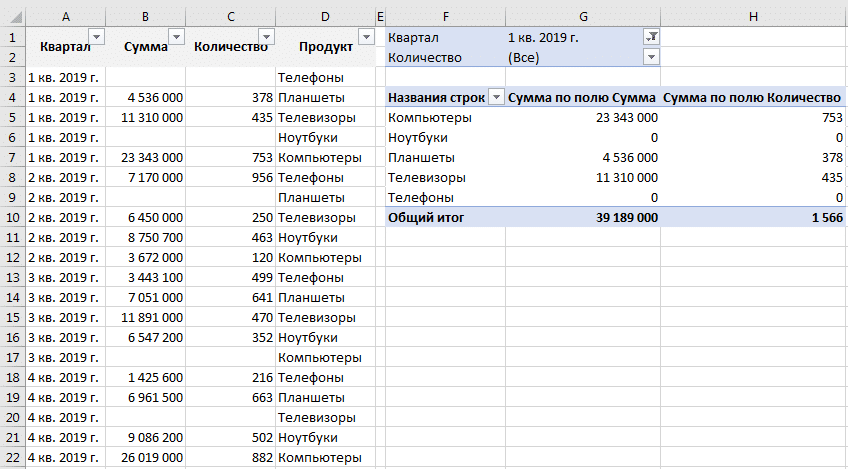Select the grand total cell 39 189 000
The width and height of the screenshot is (848, 469).
coord(622,217)
